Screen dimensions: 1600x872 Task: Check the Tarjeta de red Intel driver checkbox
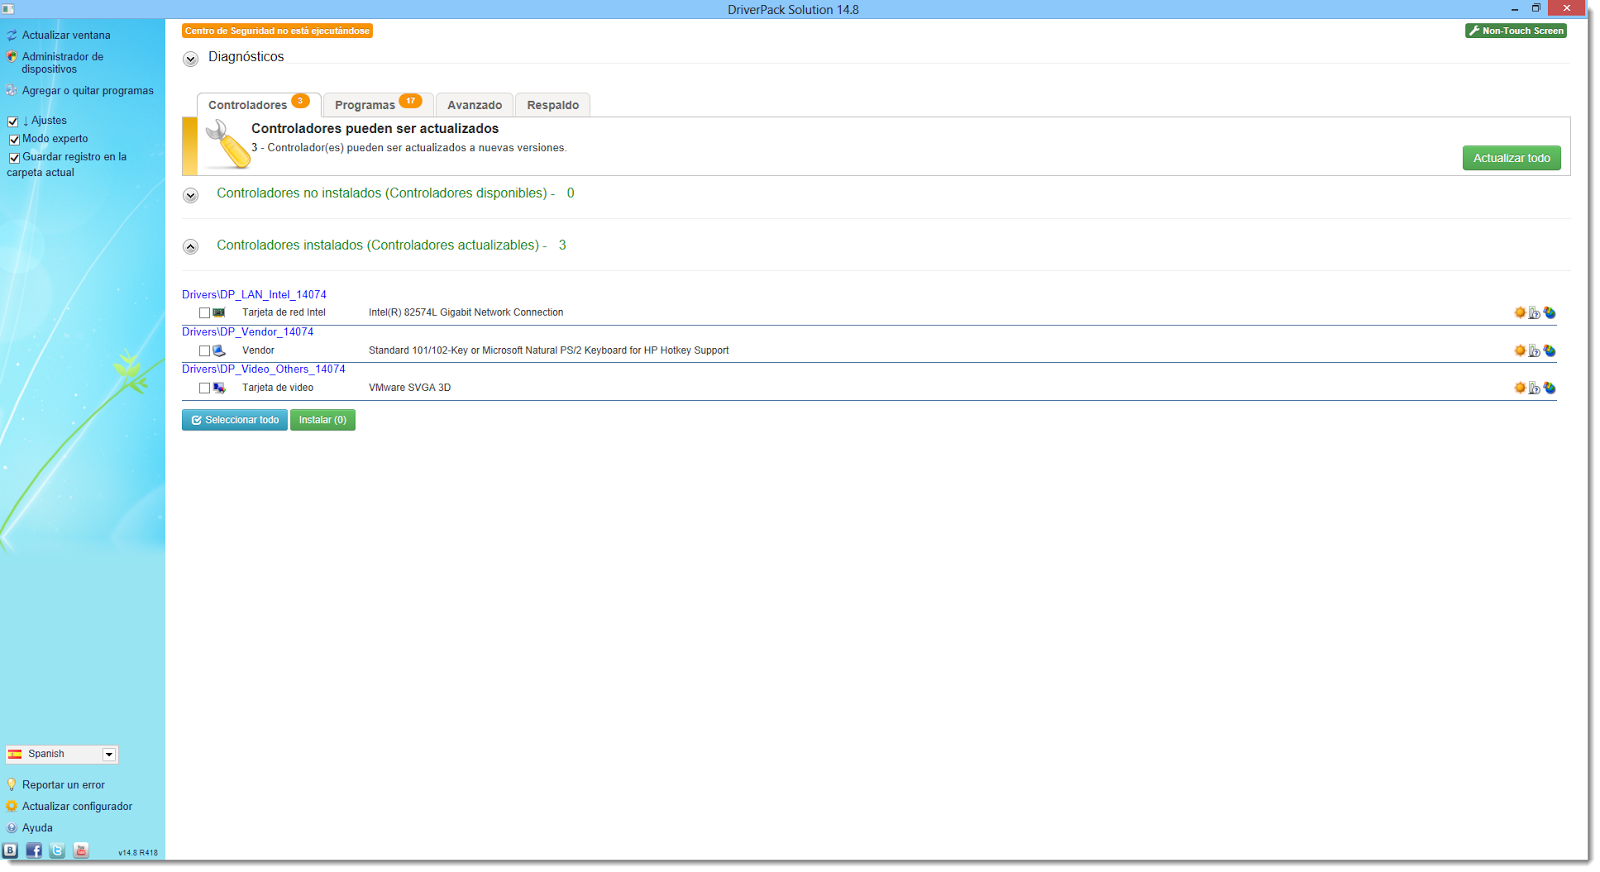(204, 313)
